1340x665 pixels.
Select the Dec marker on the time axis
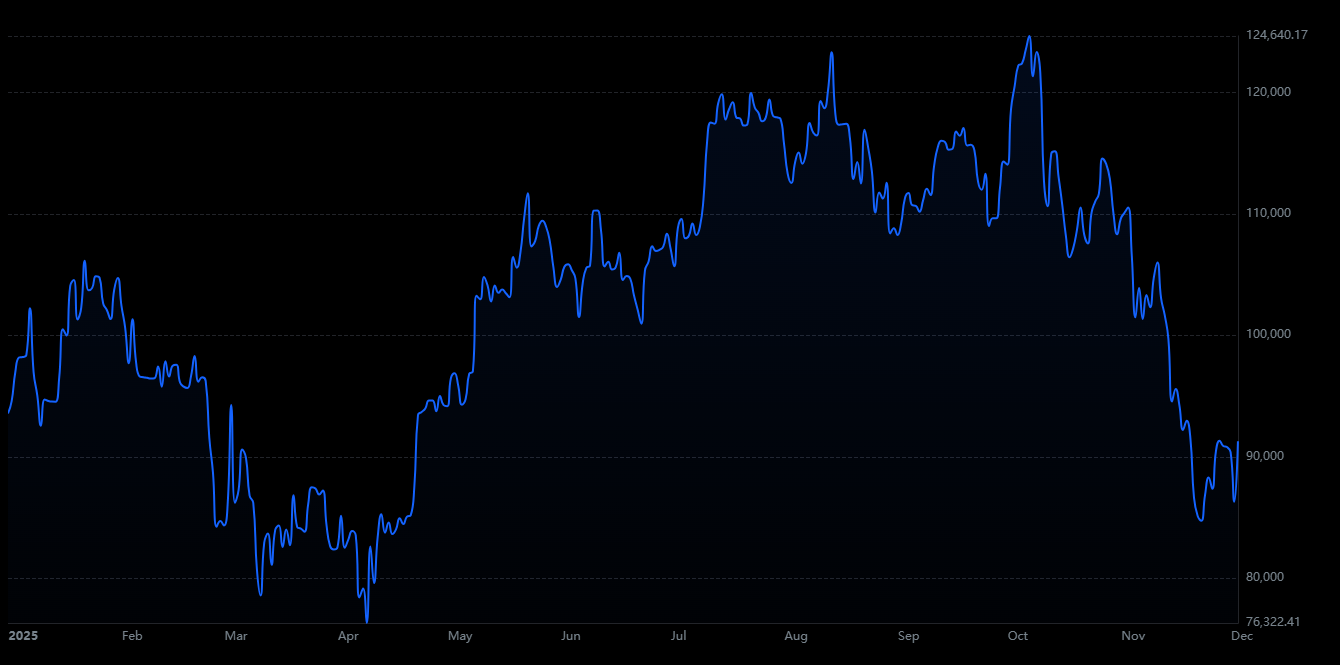[x=1241, y=636]
